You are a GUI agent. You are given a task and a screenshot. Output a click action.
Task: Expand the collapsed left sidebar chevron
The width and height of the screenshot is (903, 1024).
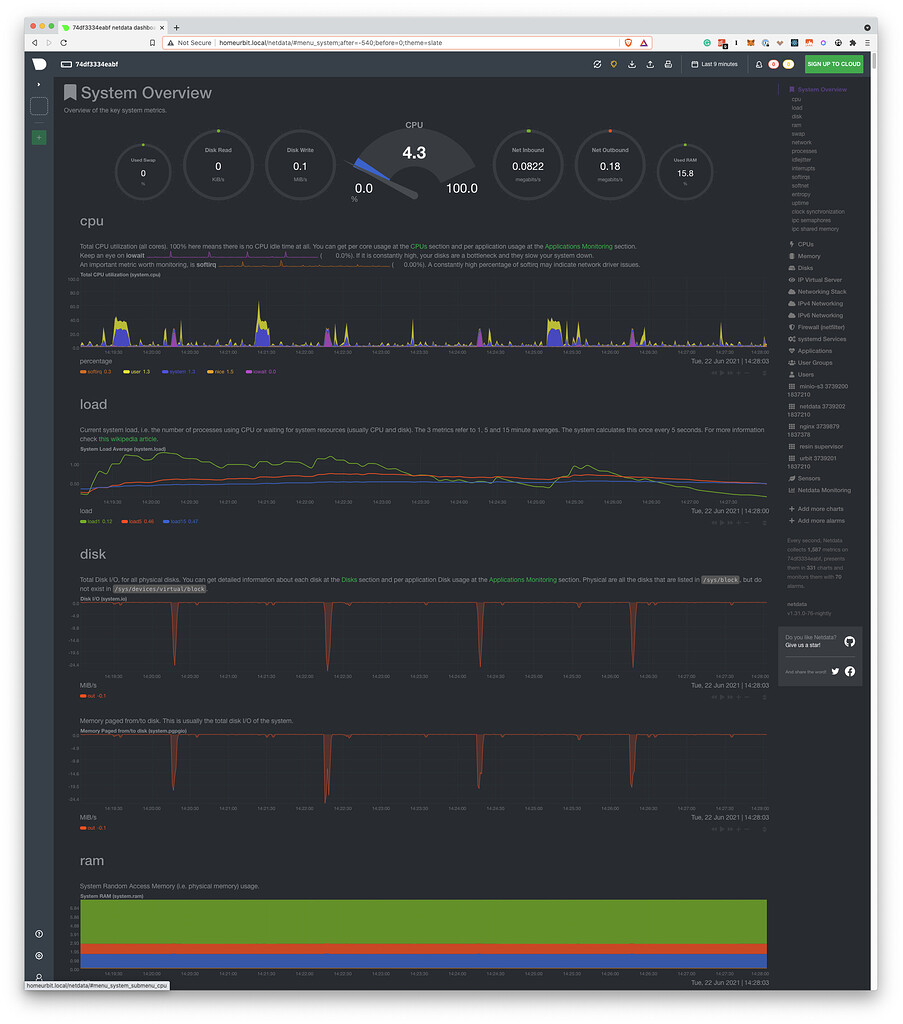[x=38, y=84]
